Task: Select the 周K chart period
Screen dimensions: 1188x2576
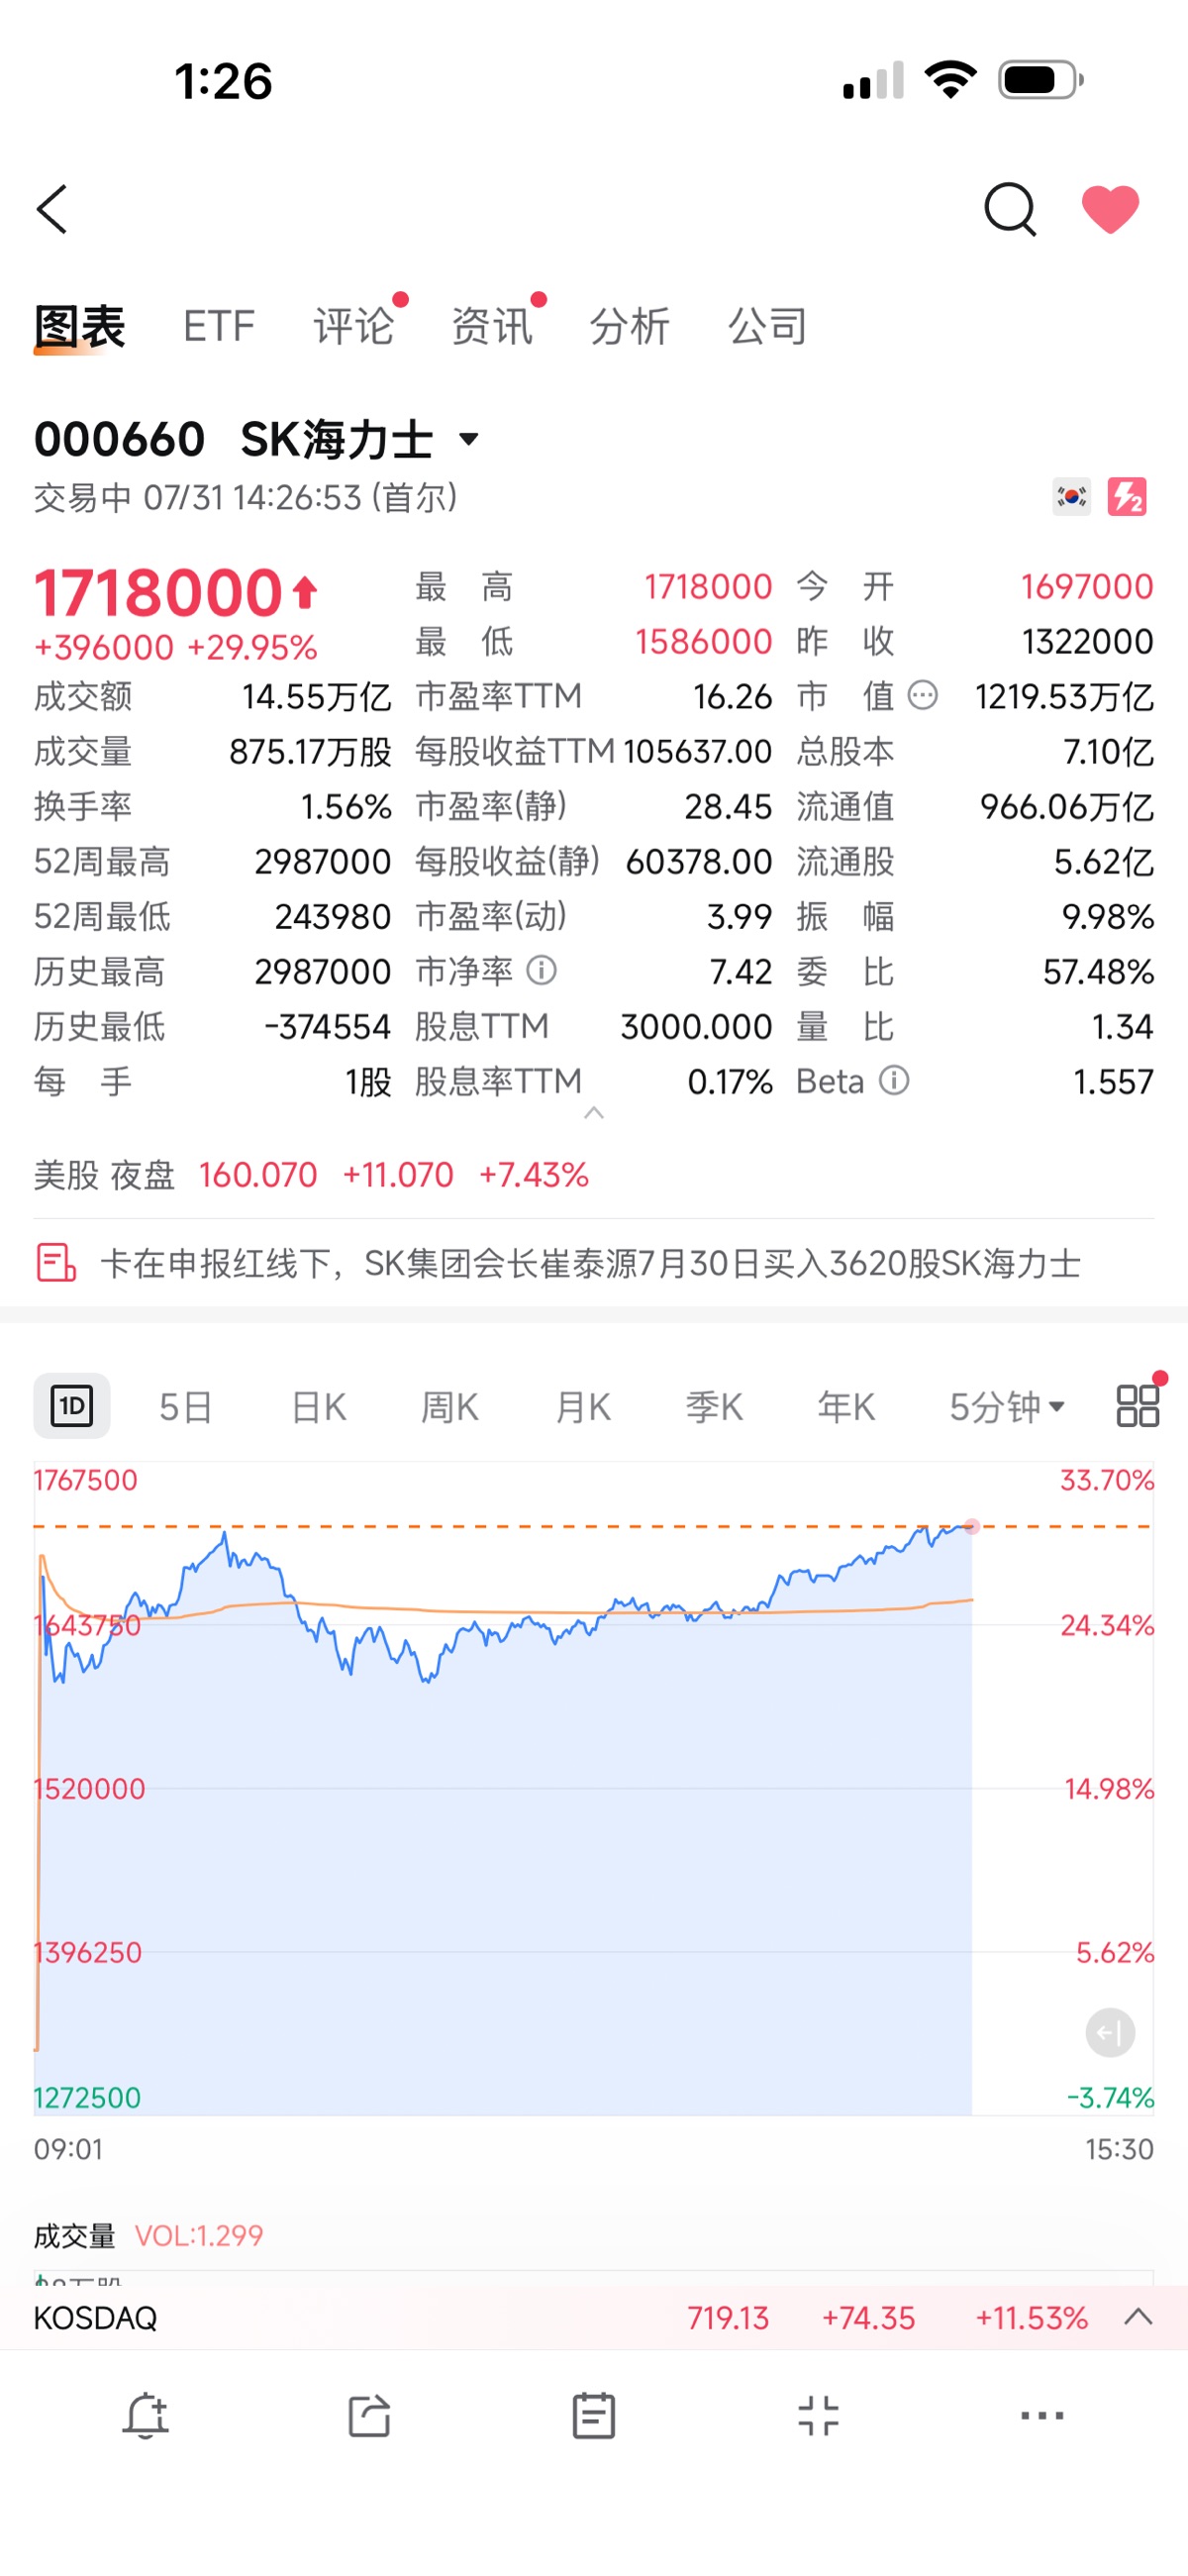Action: [449, 1407]
